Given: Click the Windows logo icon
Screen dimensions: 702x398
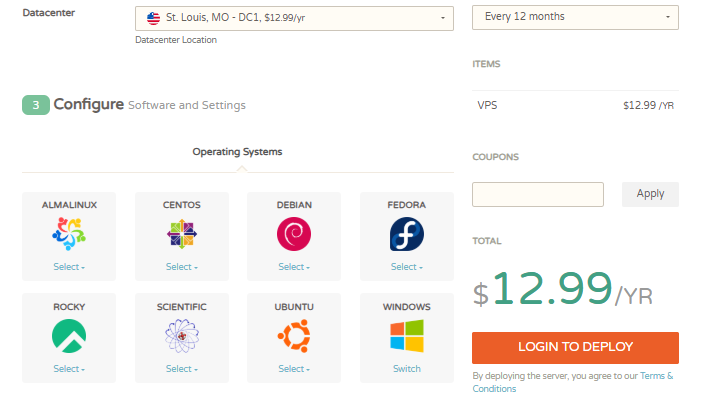Looking at the screenshot, I should tap(407, 336).
